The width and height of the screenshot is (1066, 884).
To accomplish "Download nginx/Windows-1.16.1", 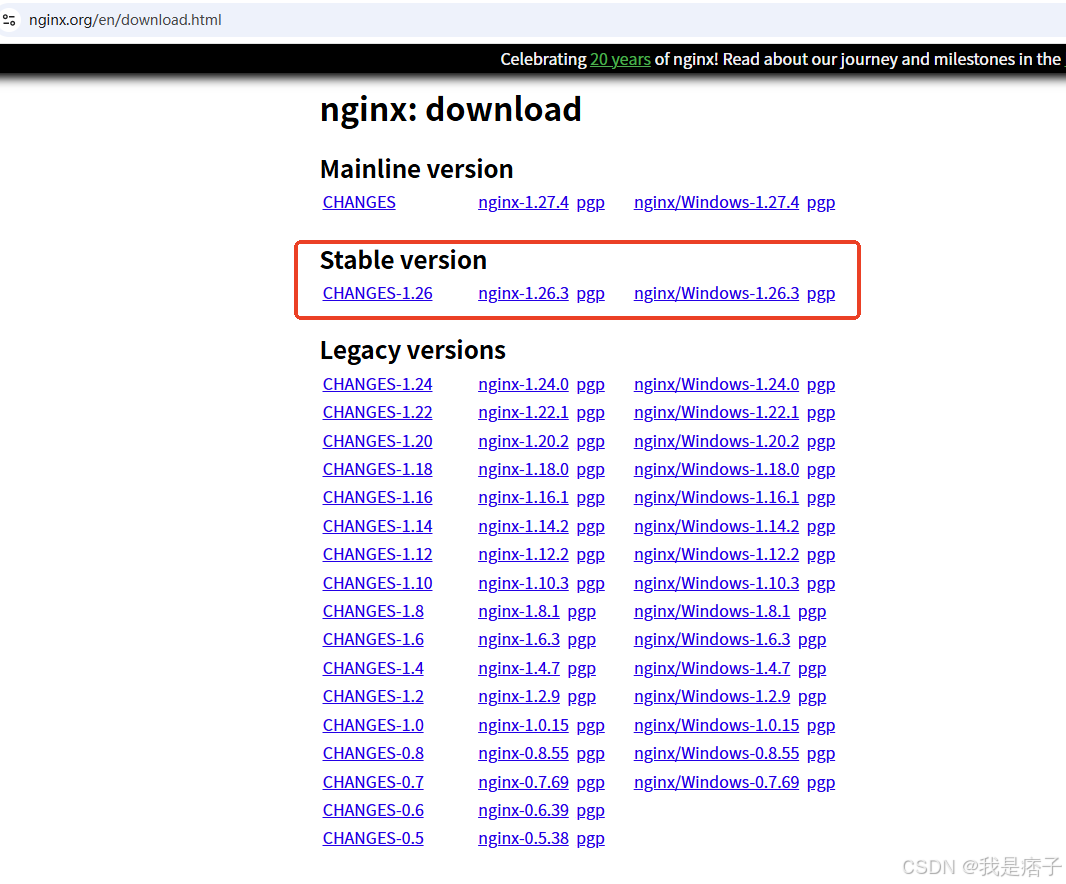I will click(716, 498).
